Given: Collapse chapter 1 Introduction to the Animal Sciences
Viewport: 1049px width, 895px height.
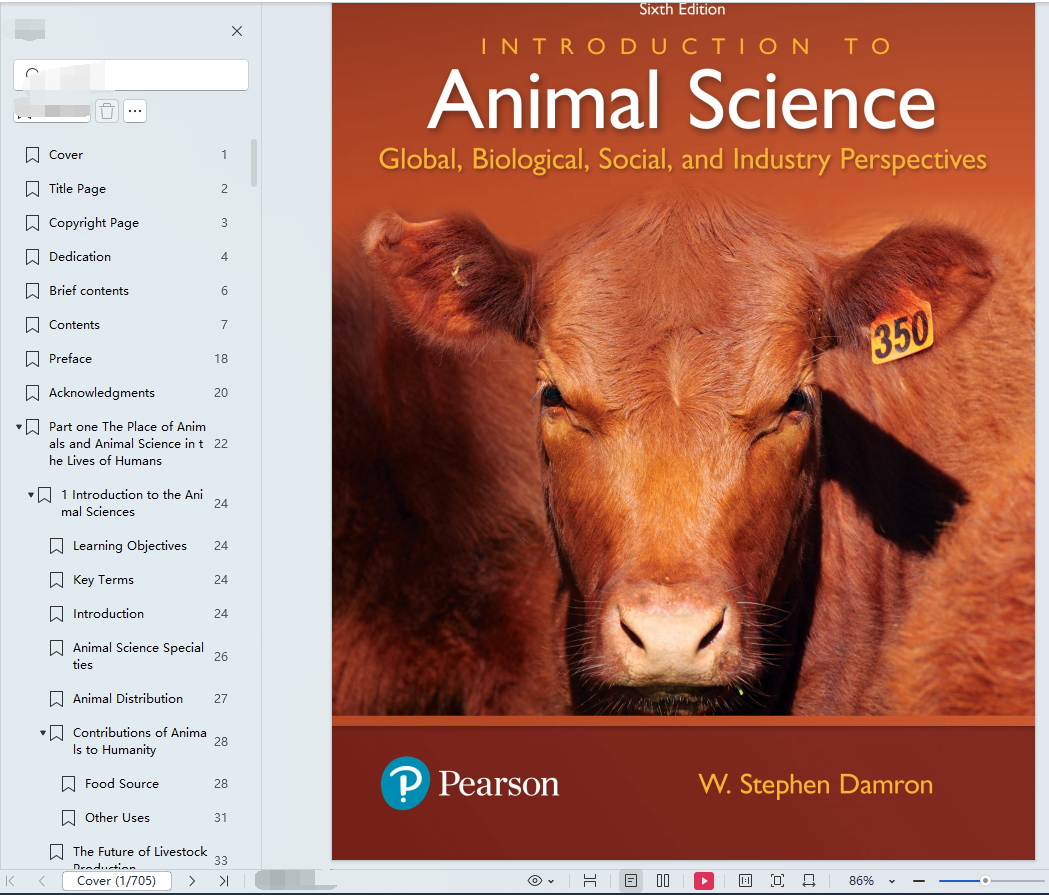Looking at the screenshot, I should (x=31, y=495).
